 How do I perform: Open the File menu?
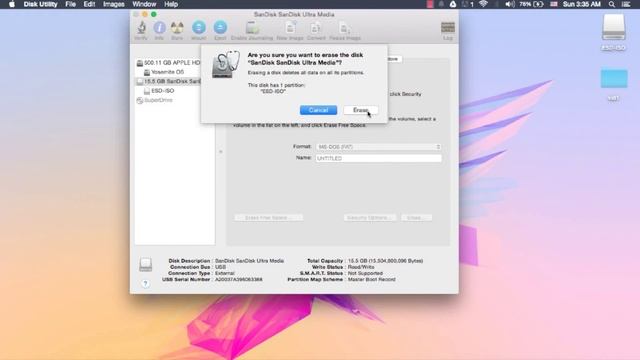[71, 4]
